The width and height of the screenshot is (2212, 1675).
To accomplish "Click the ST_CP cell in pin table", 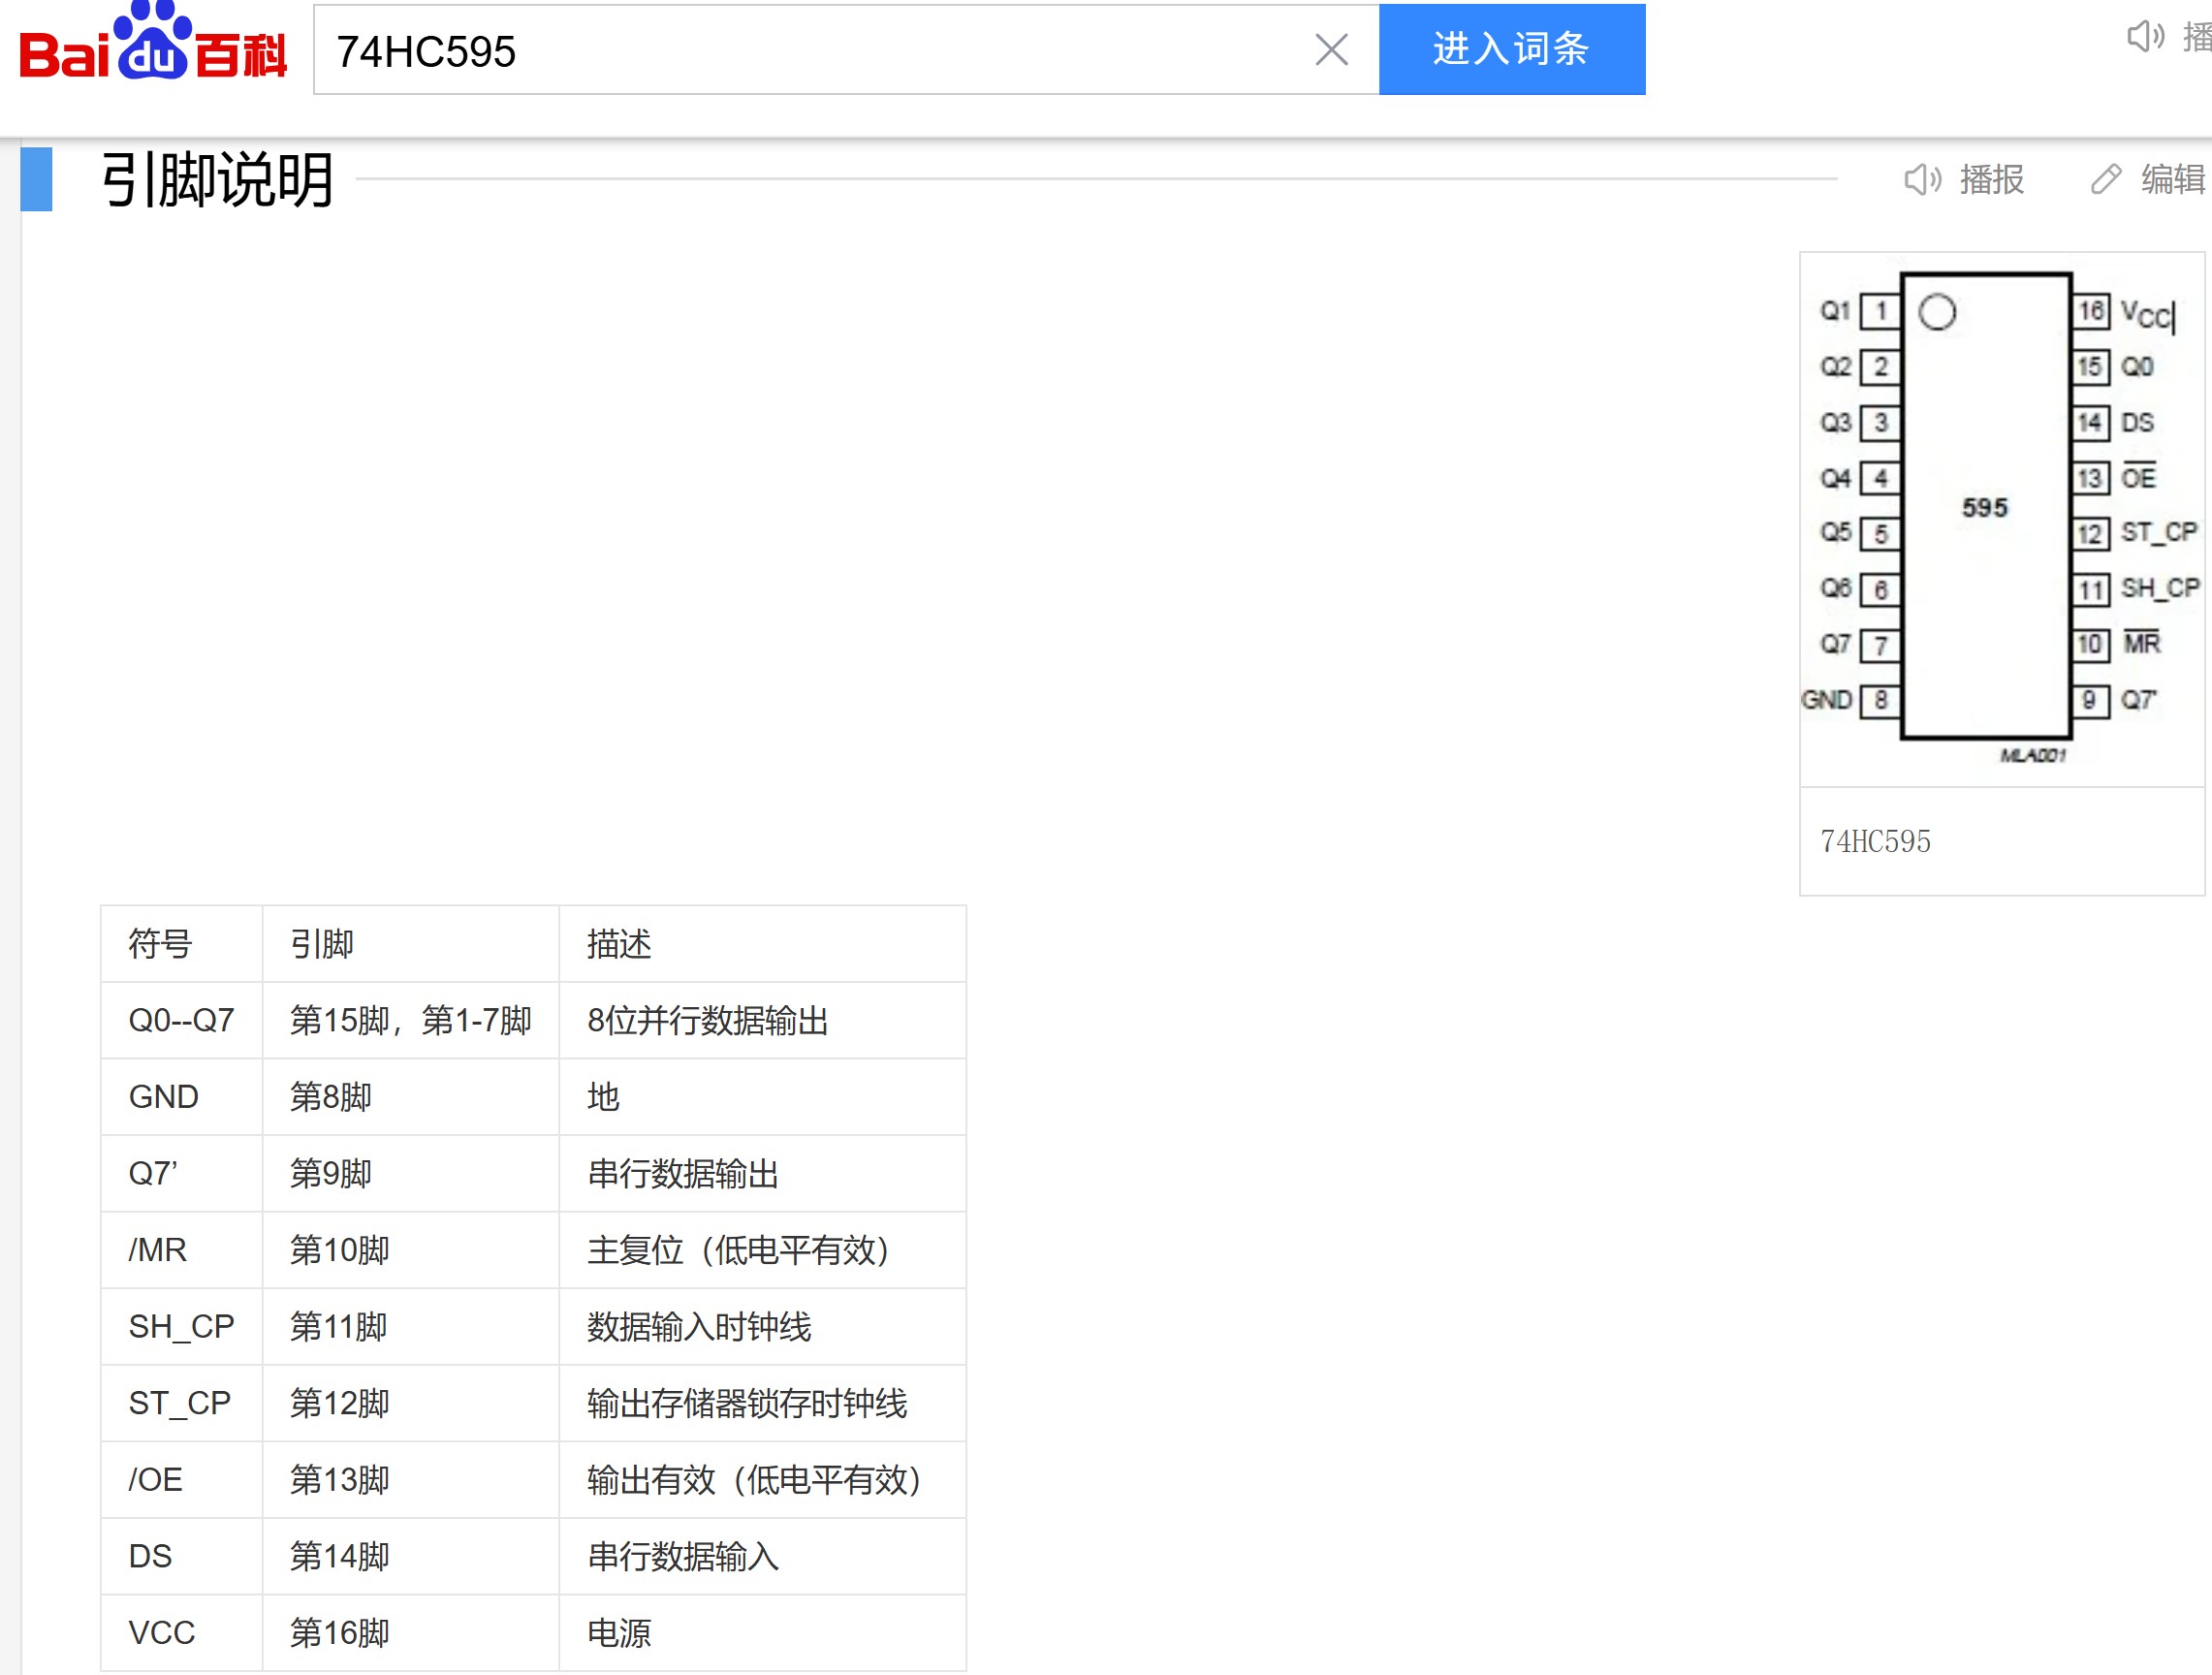I will click(x=180, y=1403).
